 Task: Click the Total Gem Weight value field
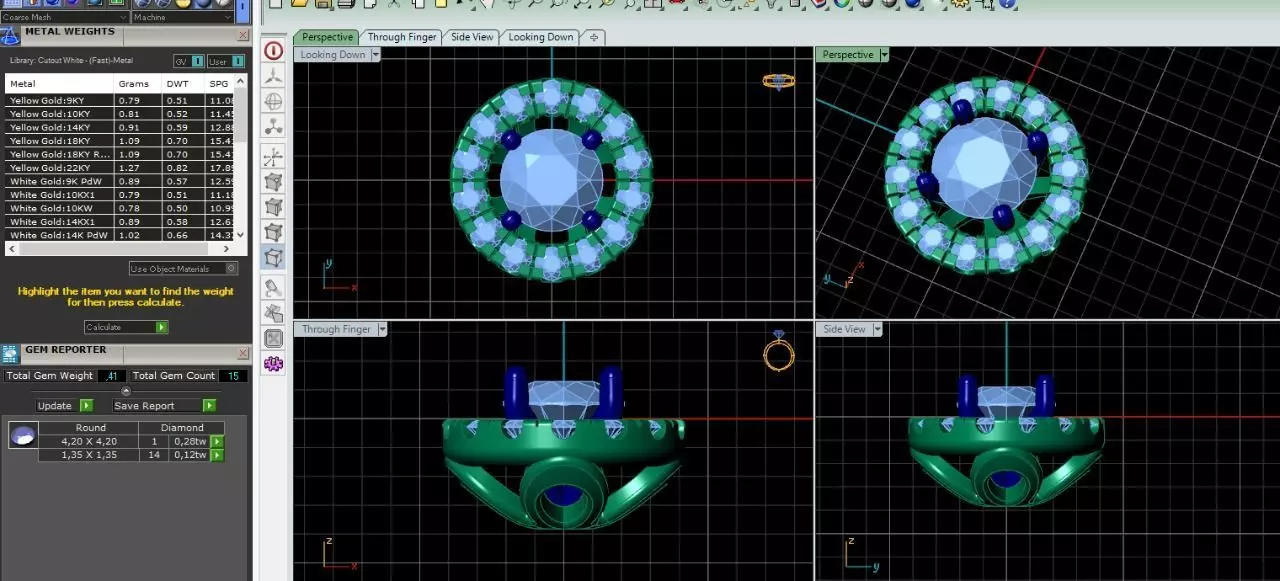pos(111,376)
